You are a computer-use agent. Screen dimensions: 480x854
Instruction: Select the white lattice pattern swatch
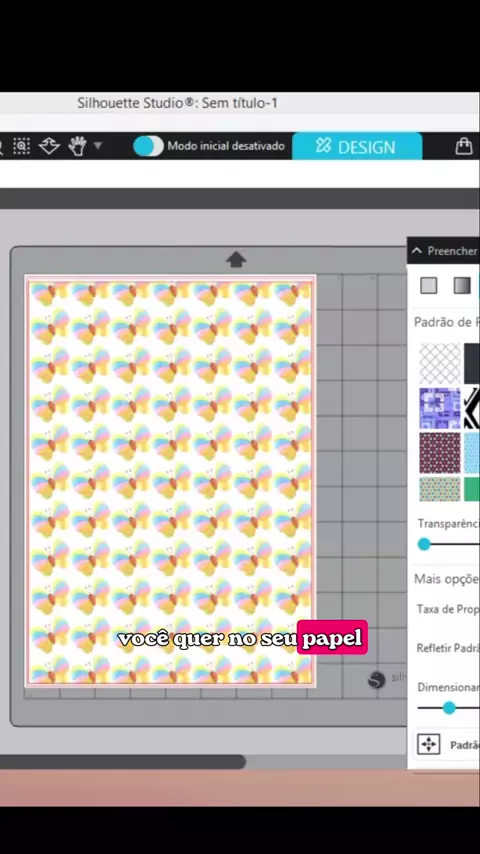440,363
